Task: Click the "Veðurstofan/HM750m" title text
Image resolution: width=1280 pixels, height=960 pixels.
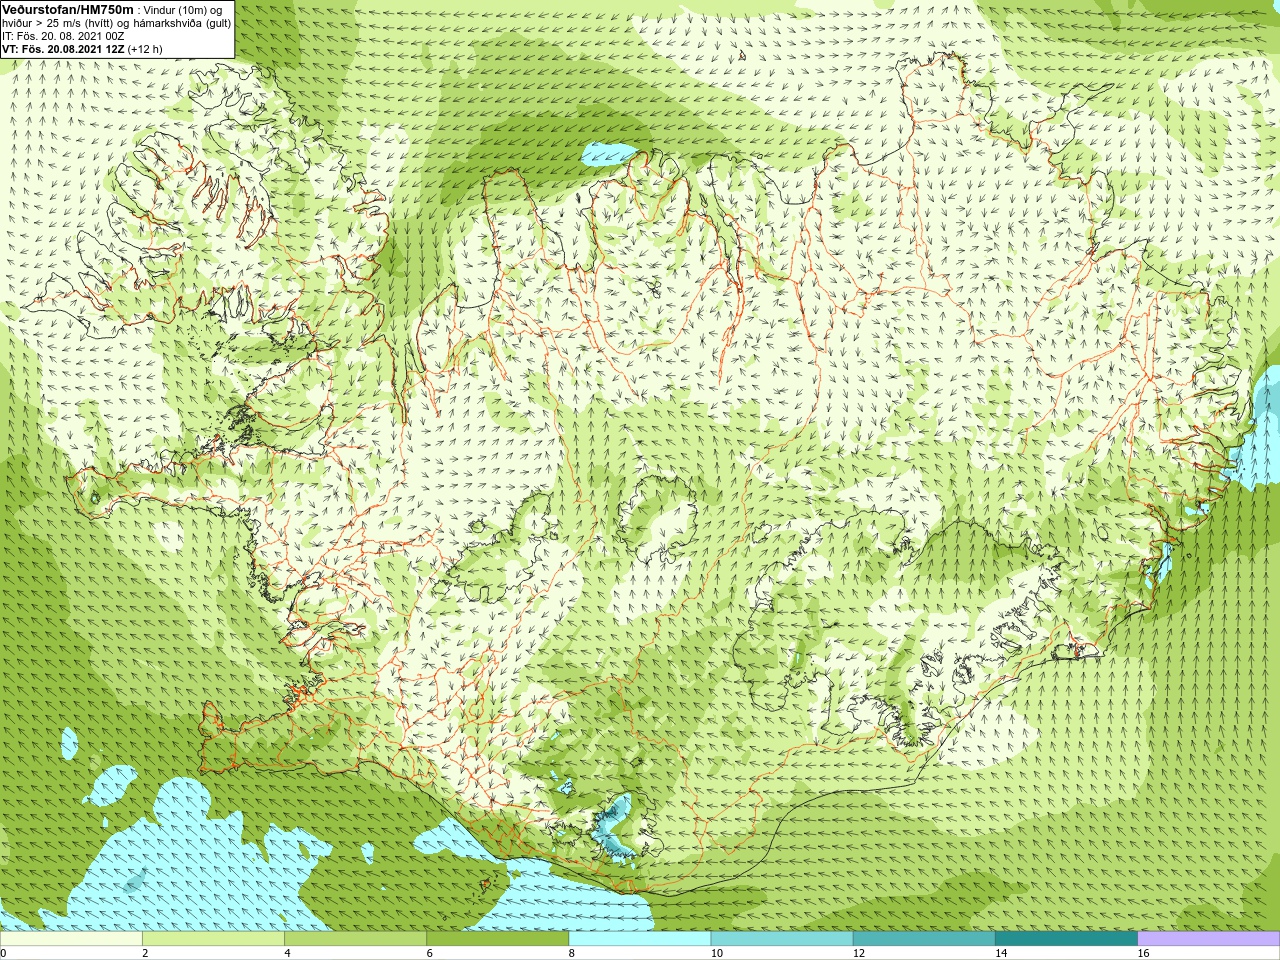Action: (67, 9)
